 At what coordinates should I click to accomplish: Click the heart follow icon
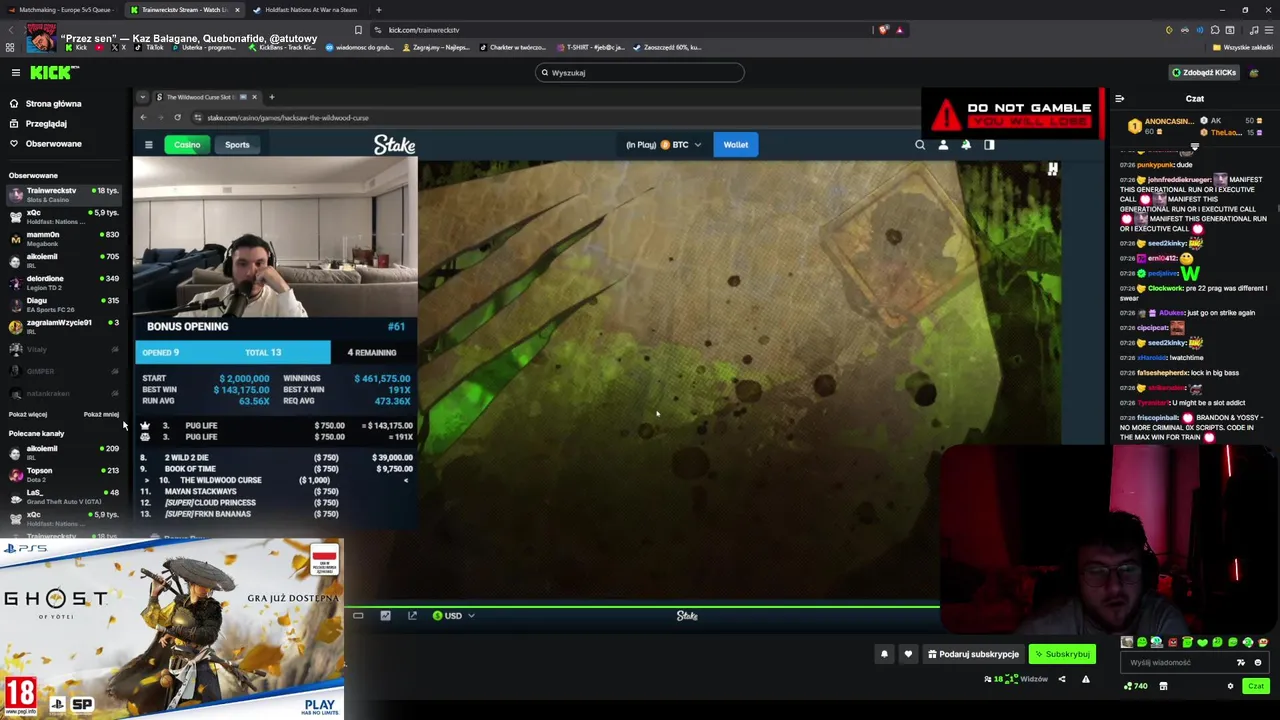(x=908, y=654)
